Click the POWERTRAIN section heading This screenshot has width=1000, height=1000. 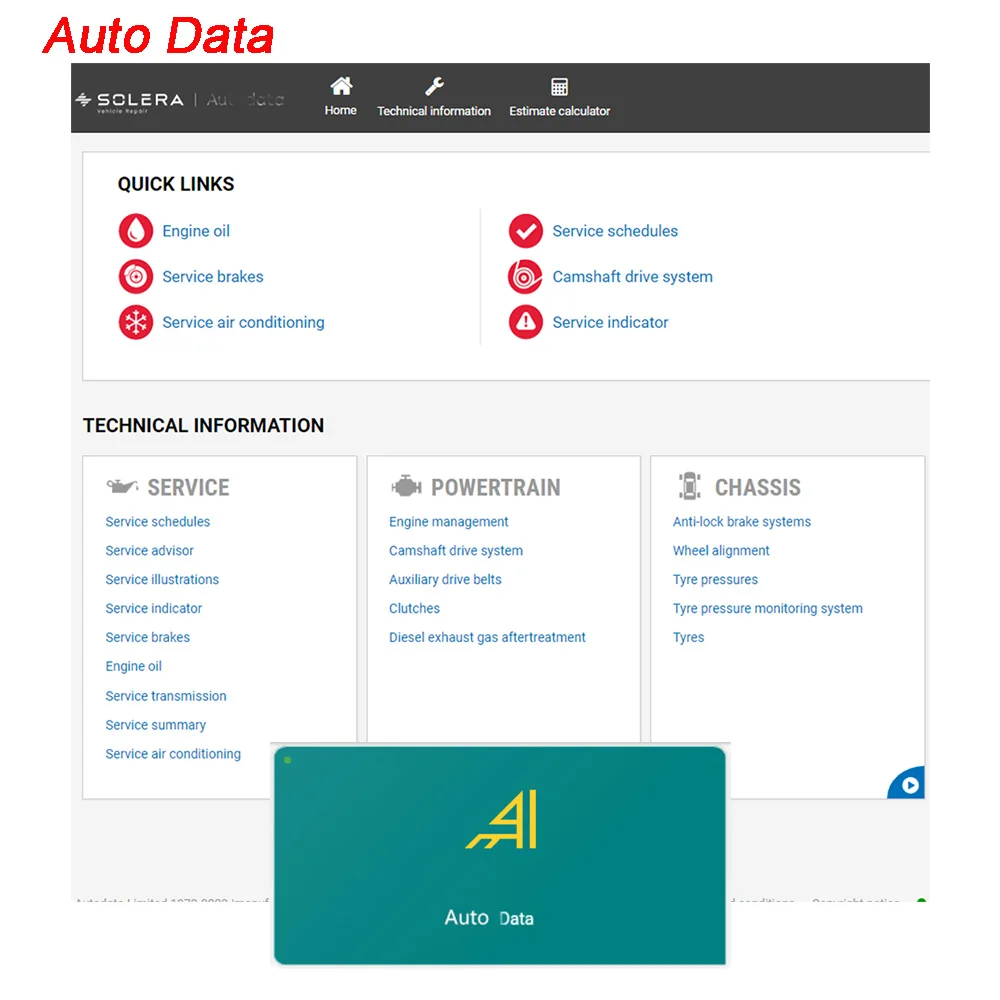tap(496, 487)
